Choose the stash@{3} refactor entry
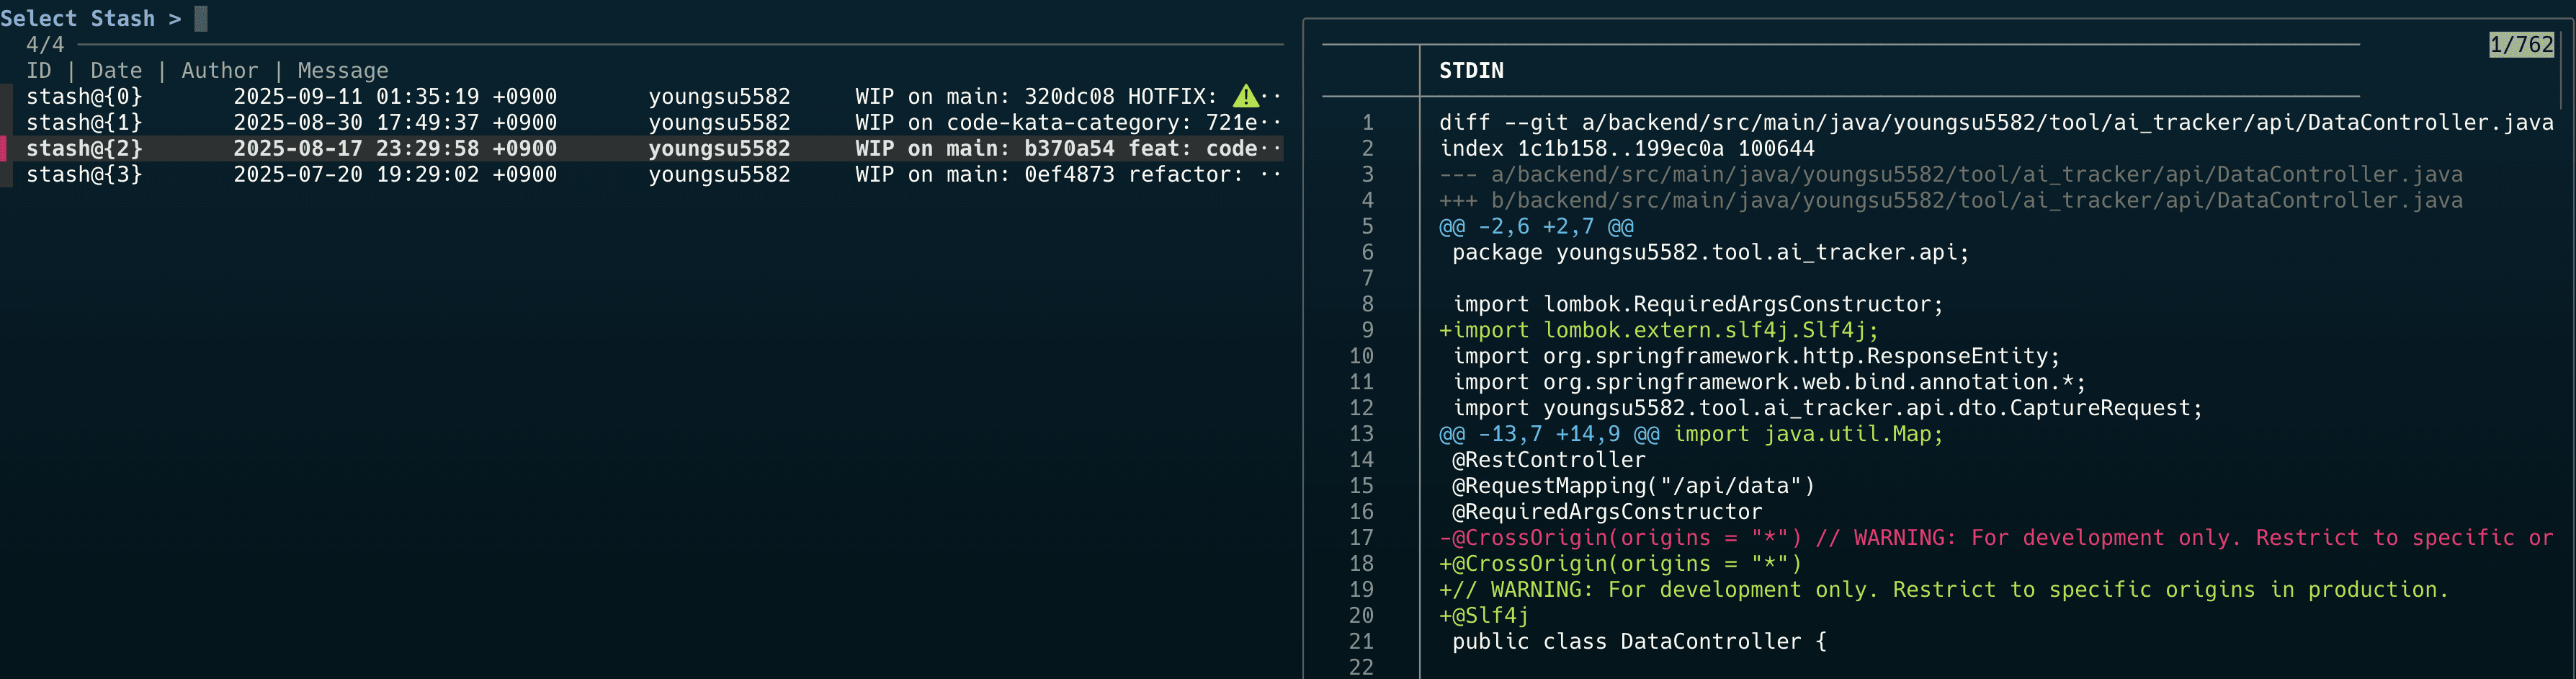 (x=84, y=175)
